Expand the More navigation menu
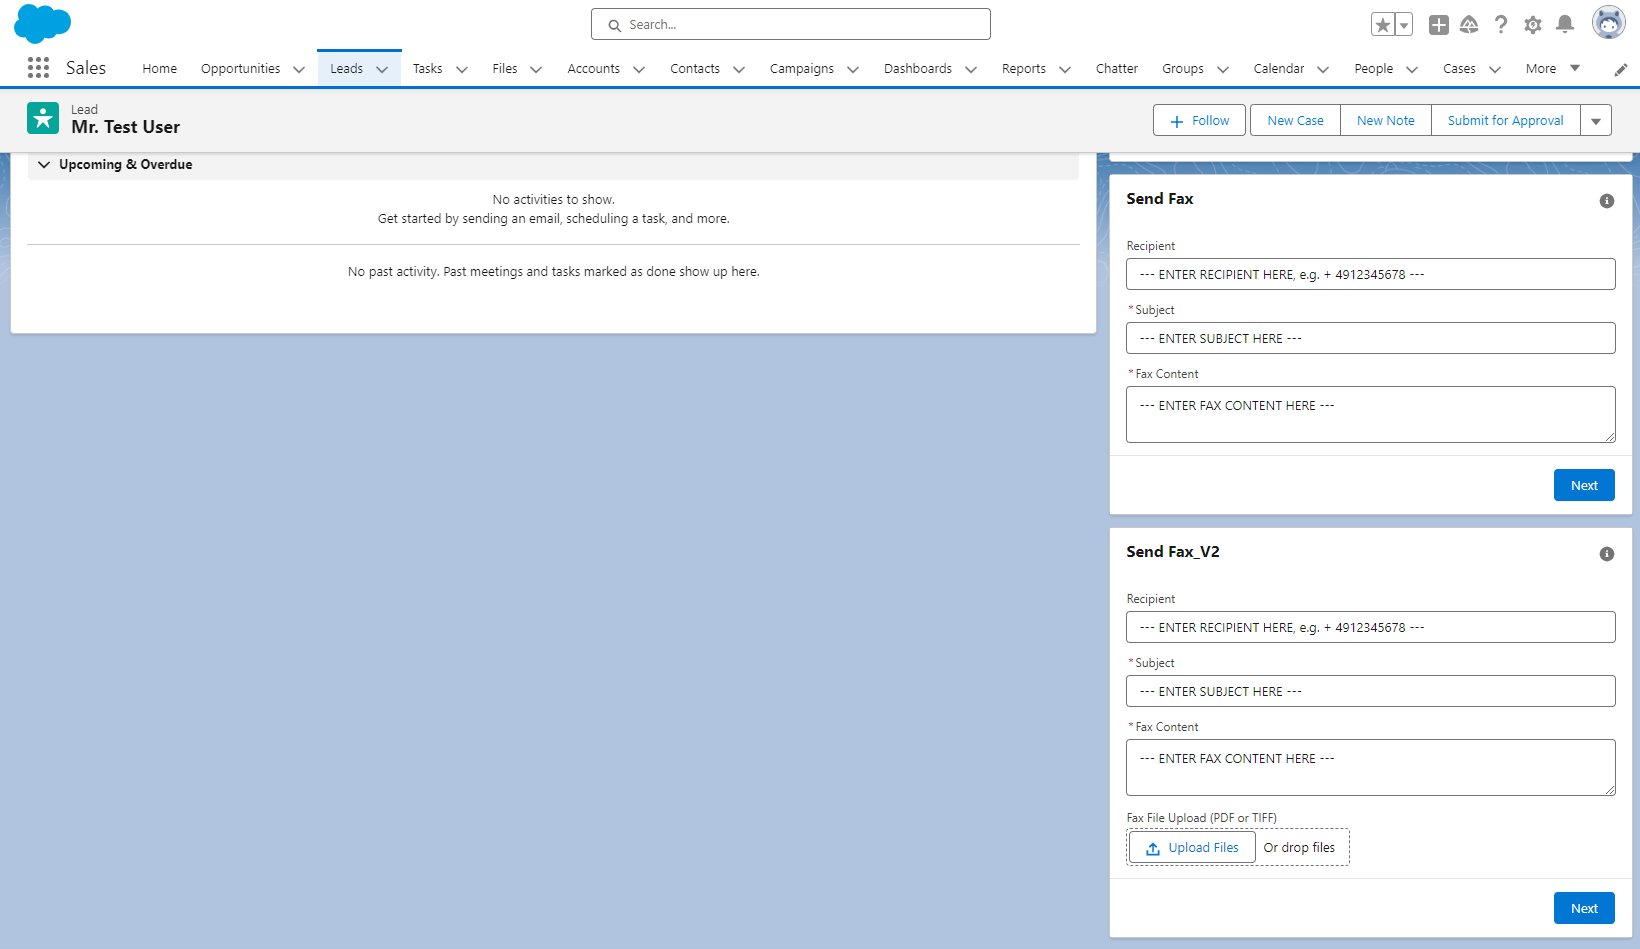The width and height of the screenshot is (1640, 949). point(1552,68)
